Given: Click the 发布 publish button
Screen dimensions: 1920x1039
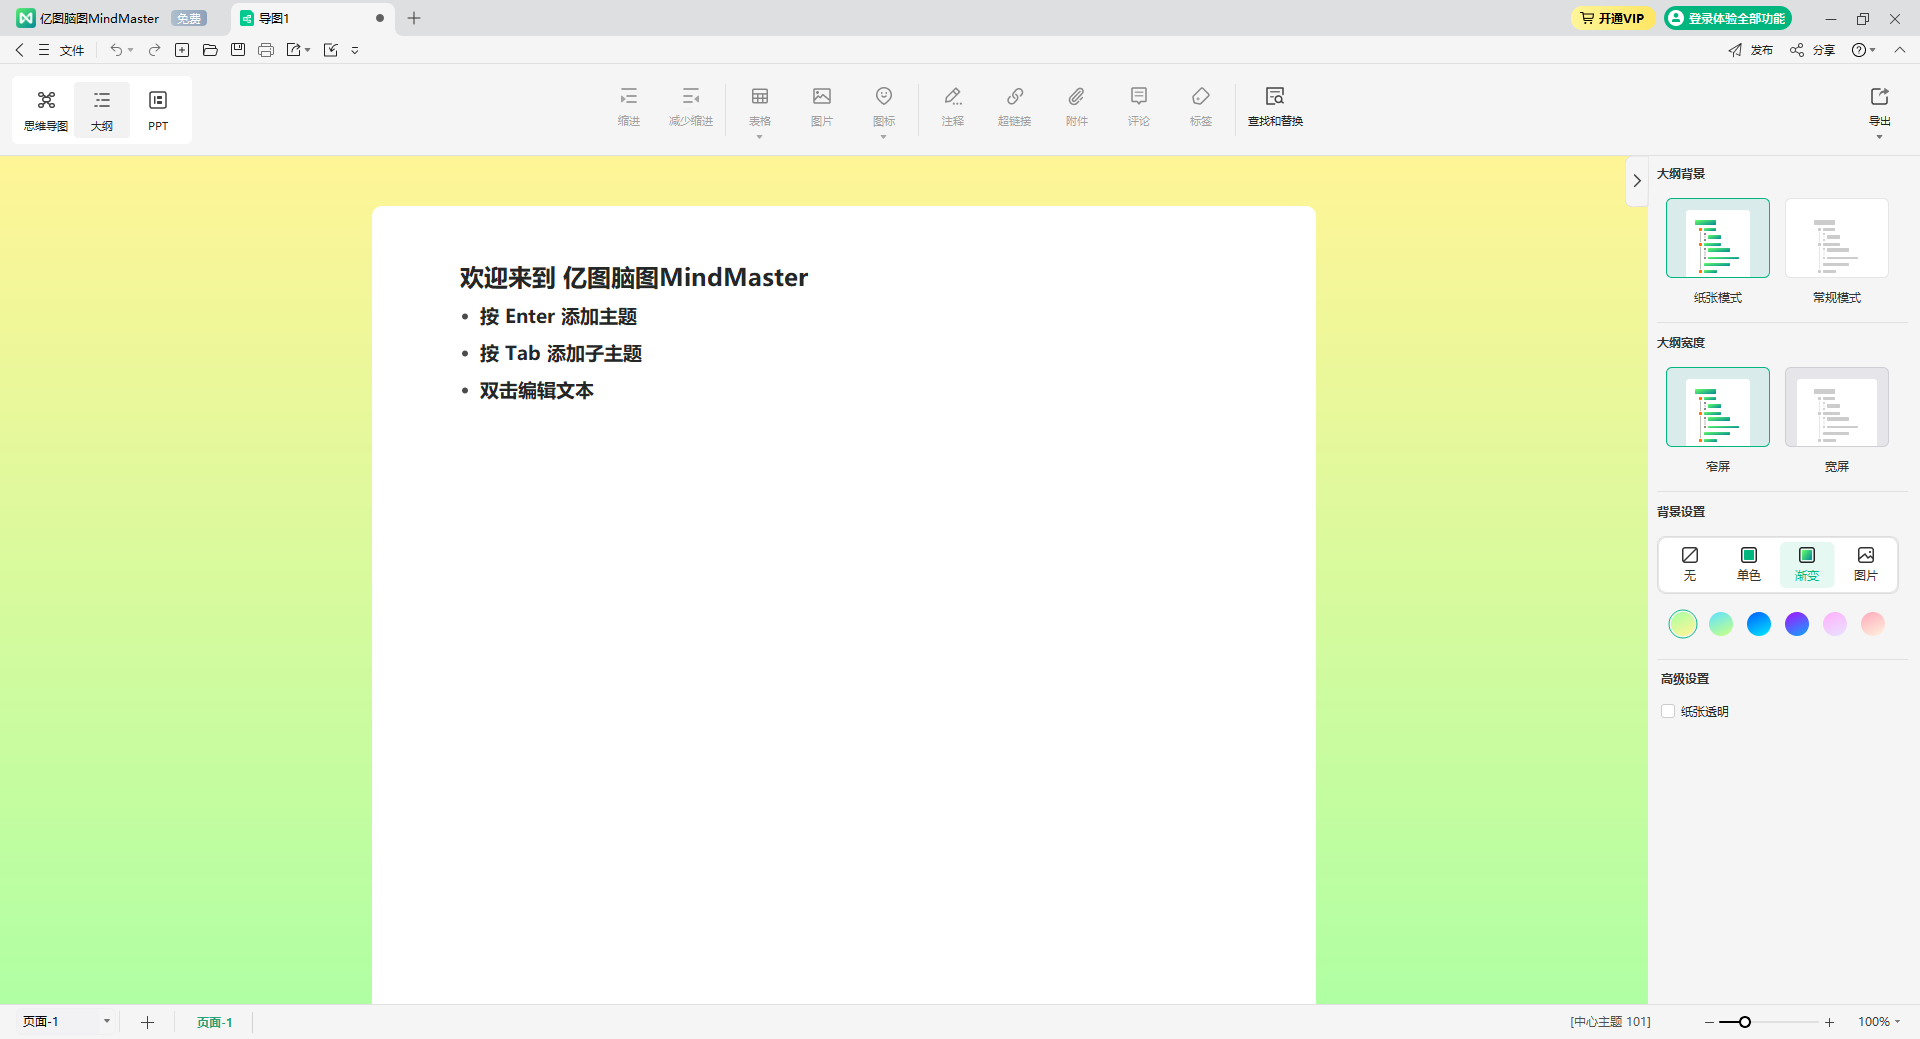Looking at the screenshot, I should (x=1751, y=50).
